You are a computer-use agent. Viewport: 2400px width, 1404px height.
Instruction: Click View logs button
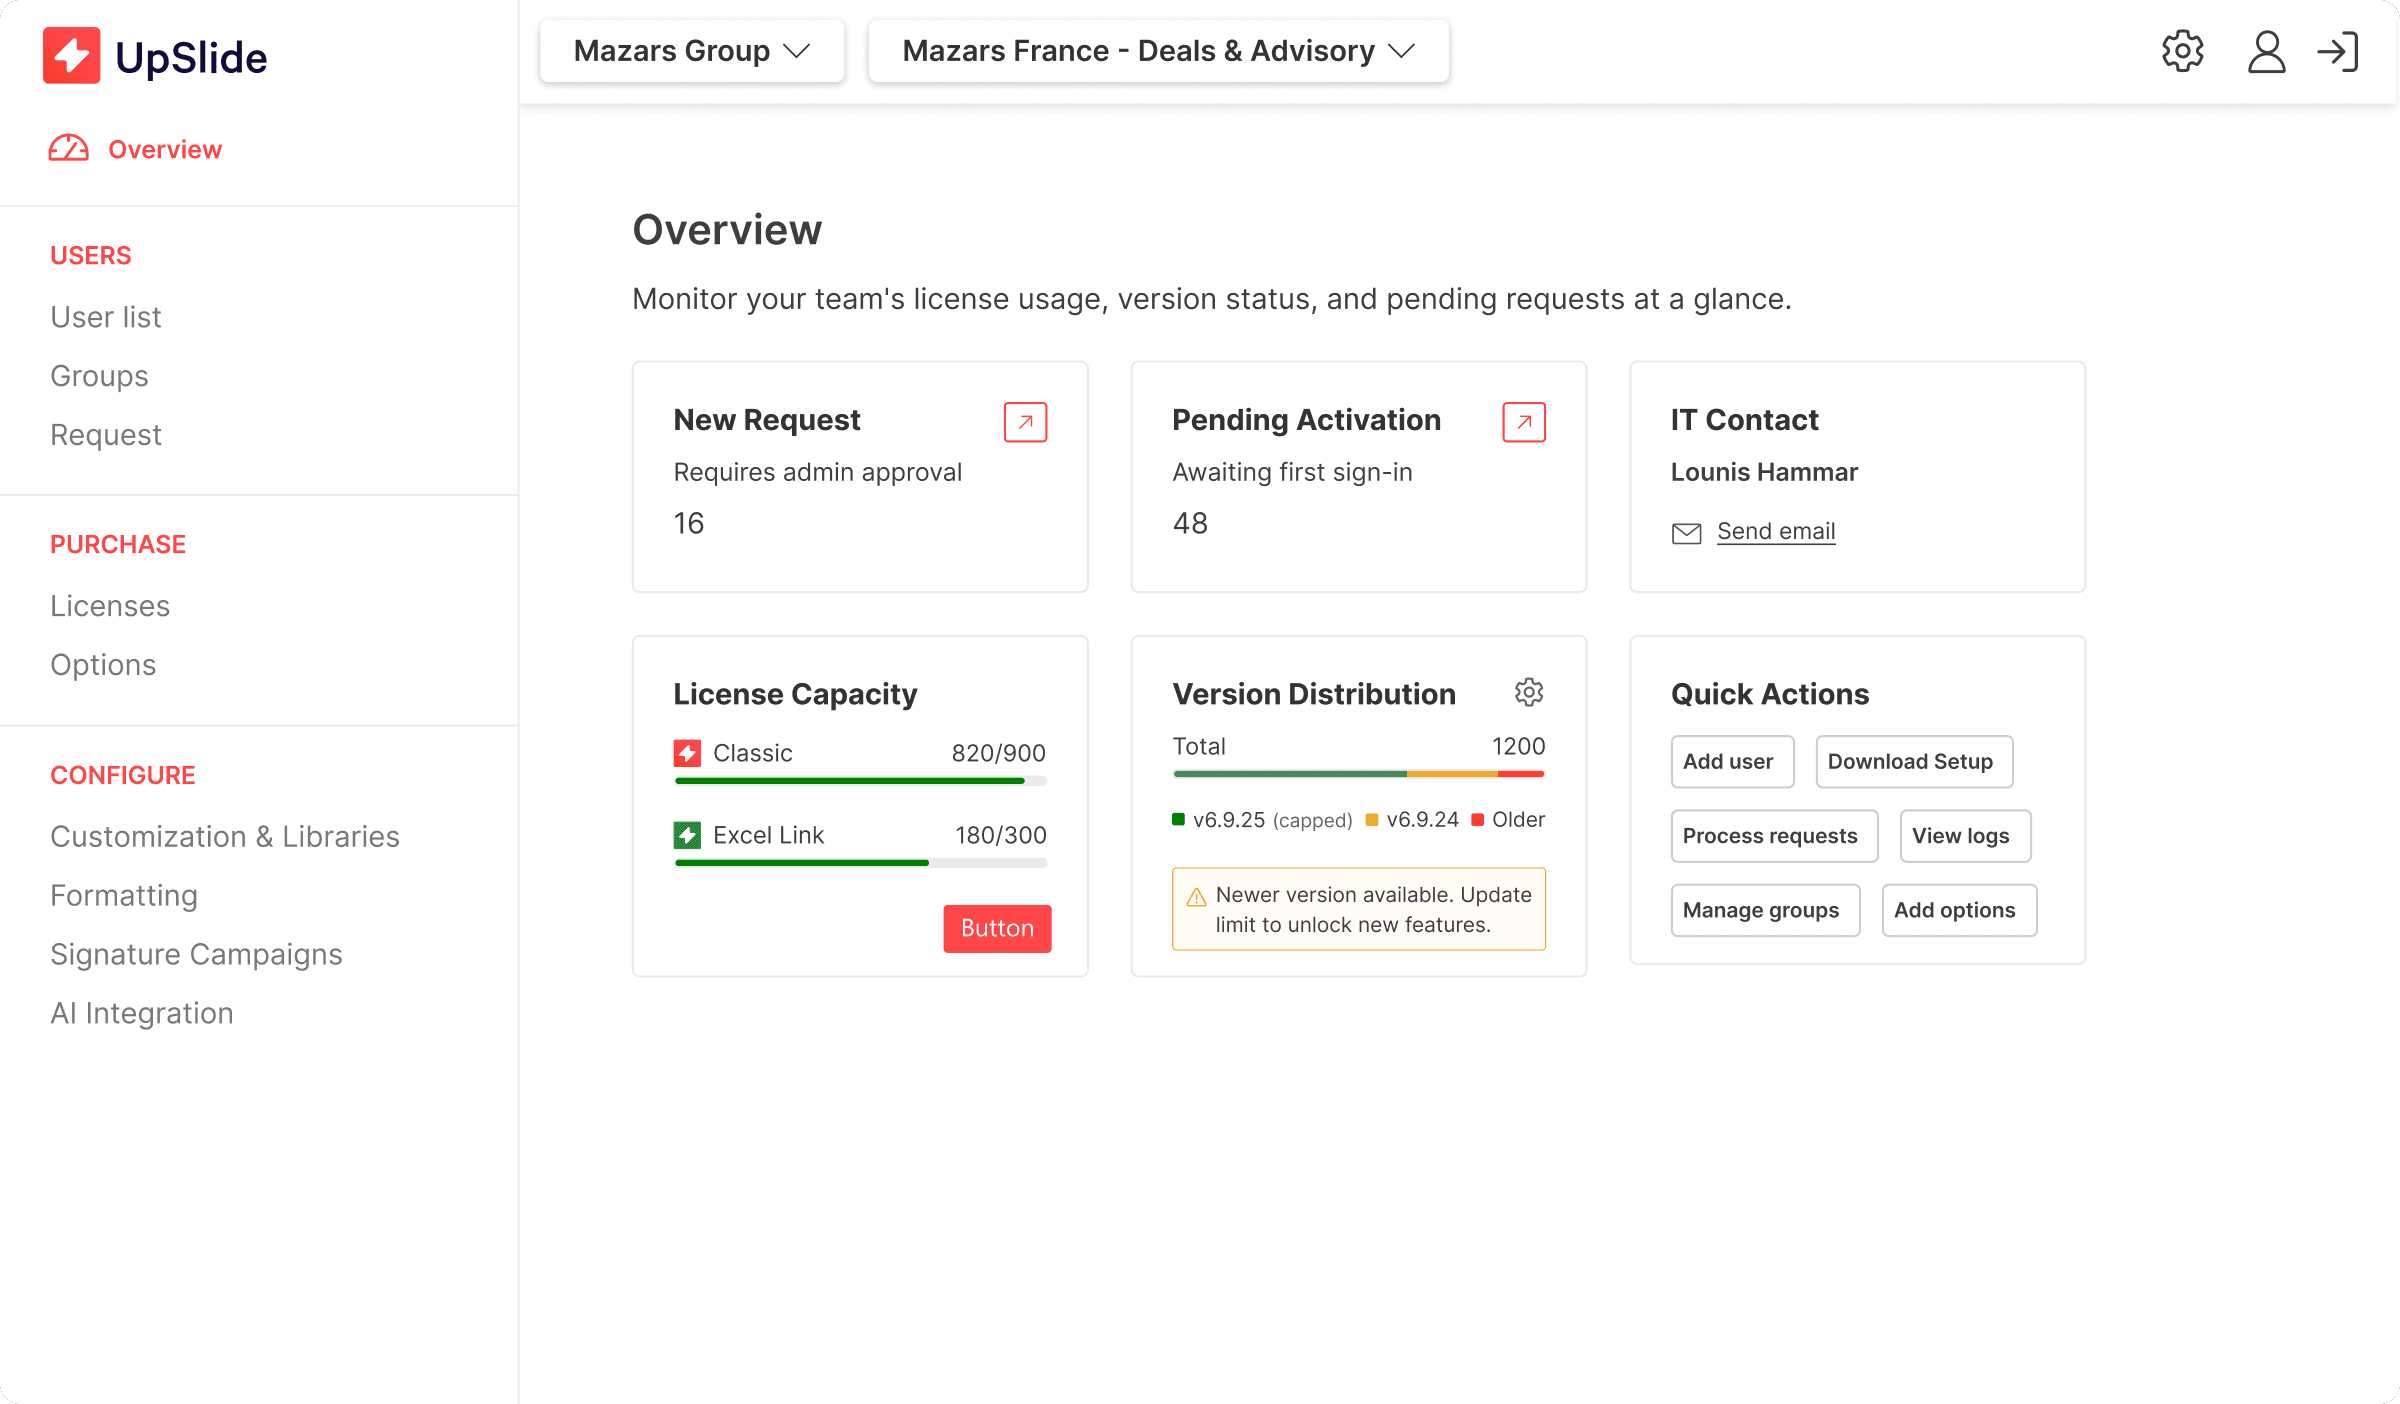1965,836
